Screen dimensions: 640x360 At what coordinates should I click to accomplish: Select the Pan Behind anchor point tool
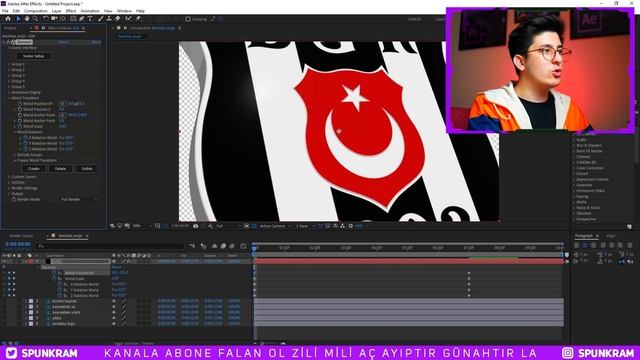[63, 19]
